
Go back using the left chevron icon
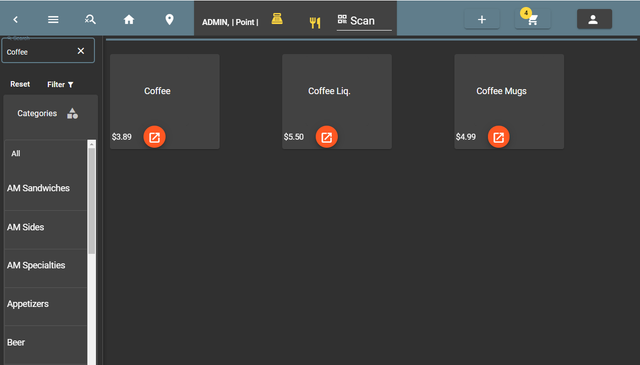(x=16, y=19)
